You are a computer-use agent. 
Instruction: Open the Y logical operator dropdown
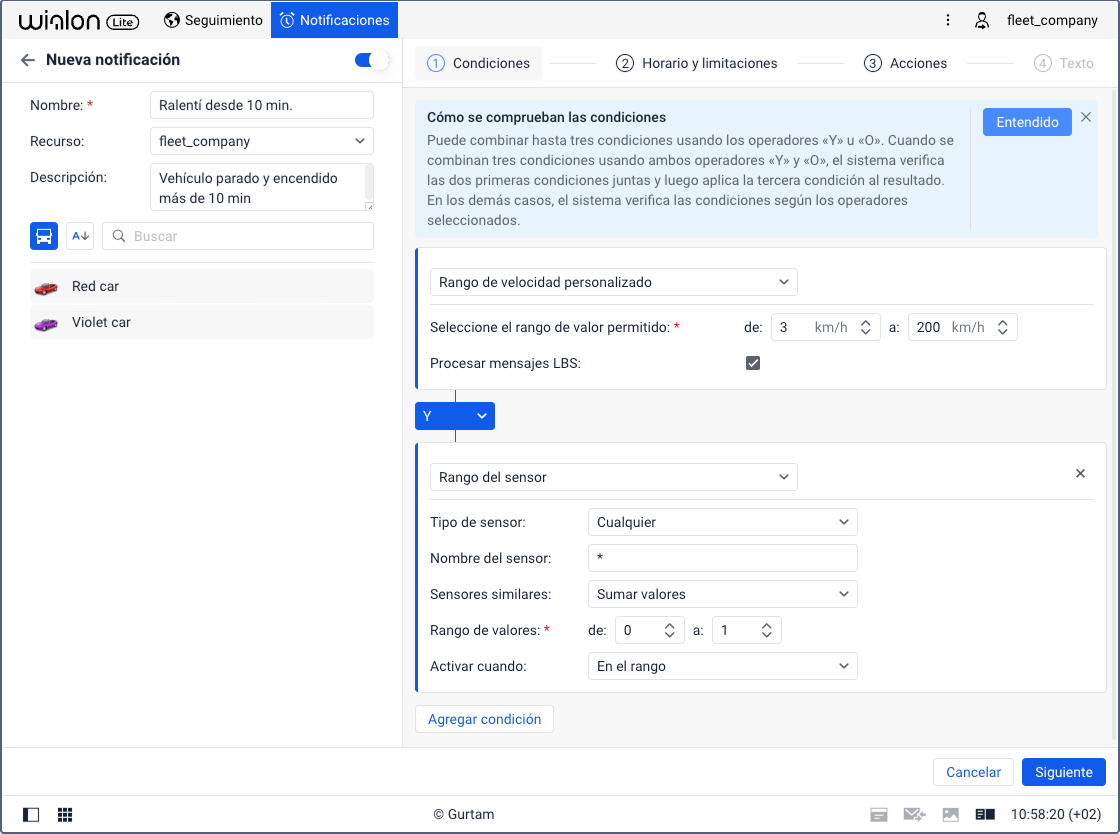pos(455,416)
